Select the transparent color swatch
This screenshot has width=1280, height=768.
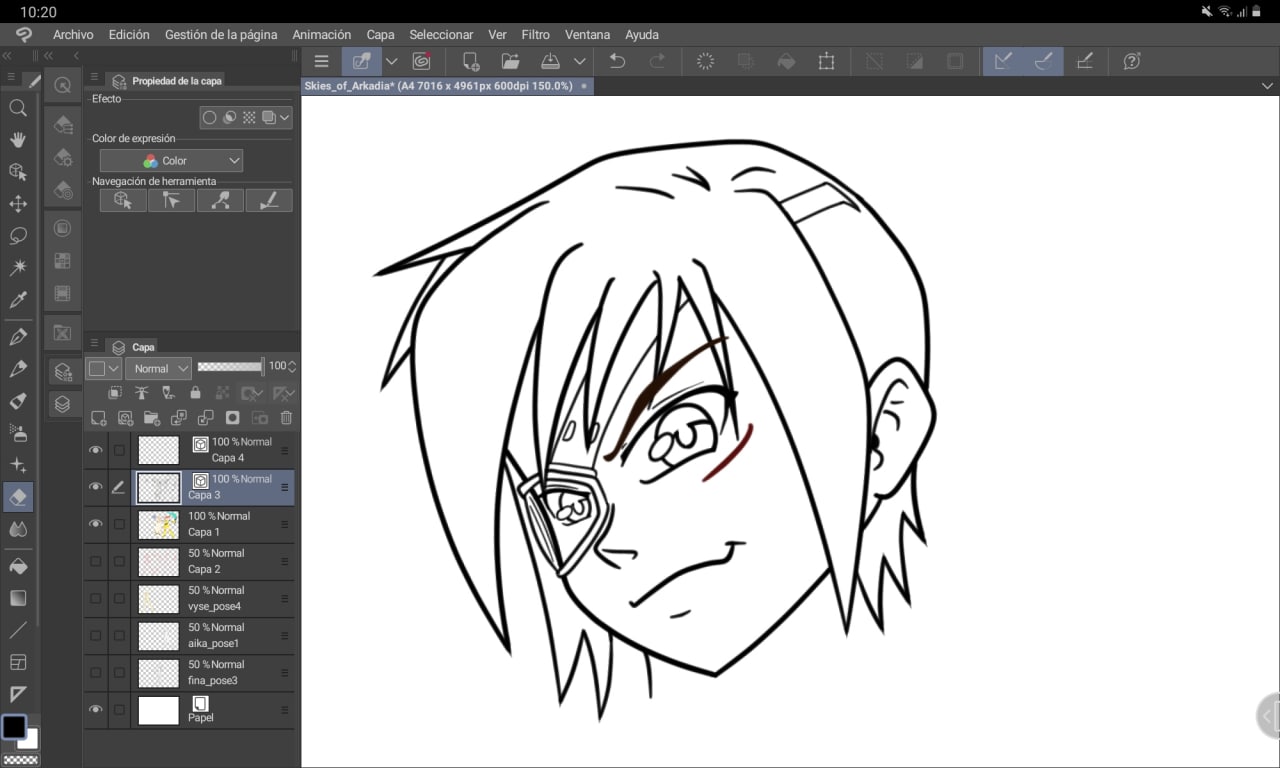pyautogui.click(x=19, y=760)
